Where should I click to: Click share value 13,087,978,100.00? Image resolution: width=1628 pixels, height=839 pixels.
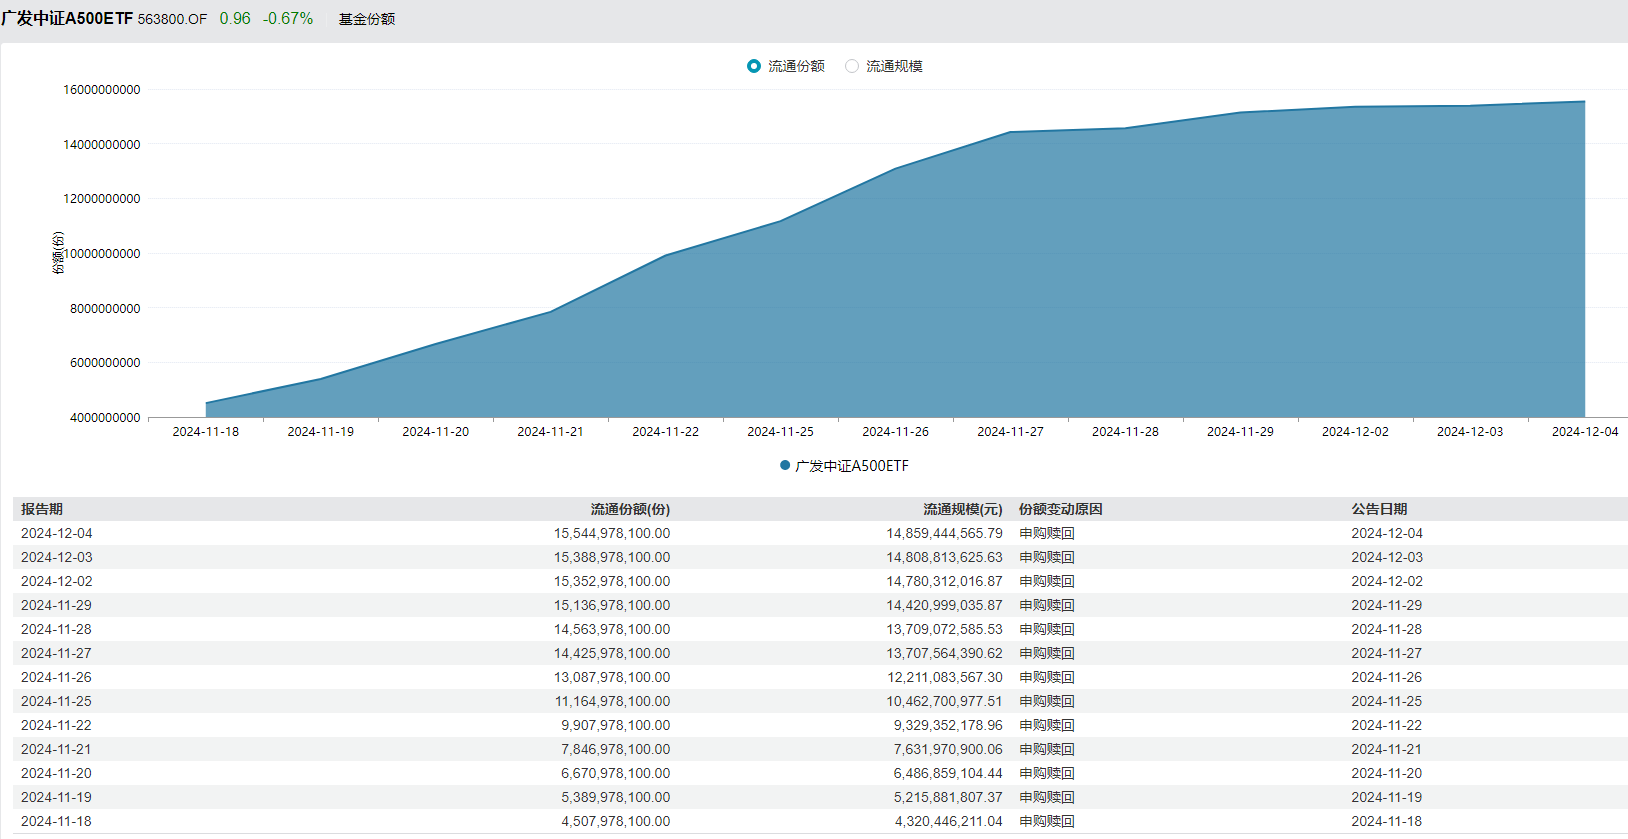click(x=612, y=677)
